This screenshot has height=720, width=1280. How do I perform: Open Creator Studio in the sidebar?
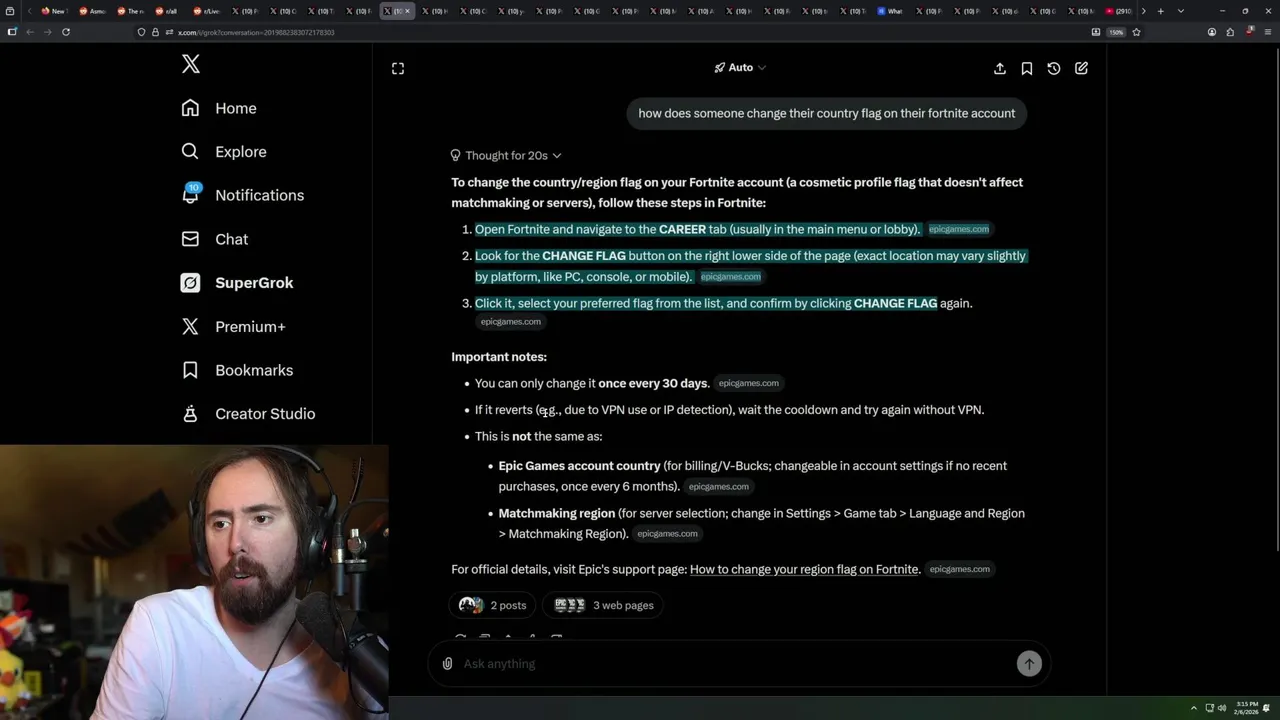point(248,414)
